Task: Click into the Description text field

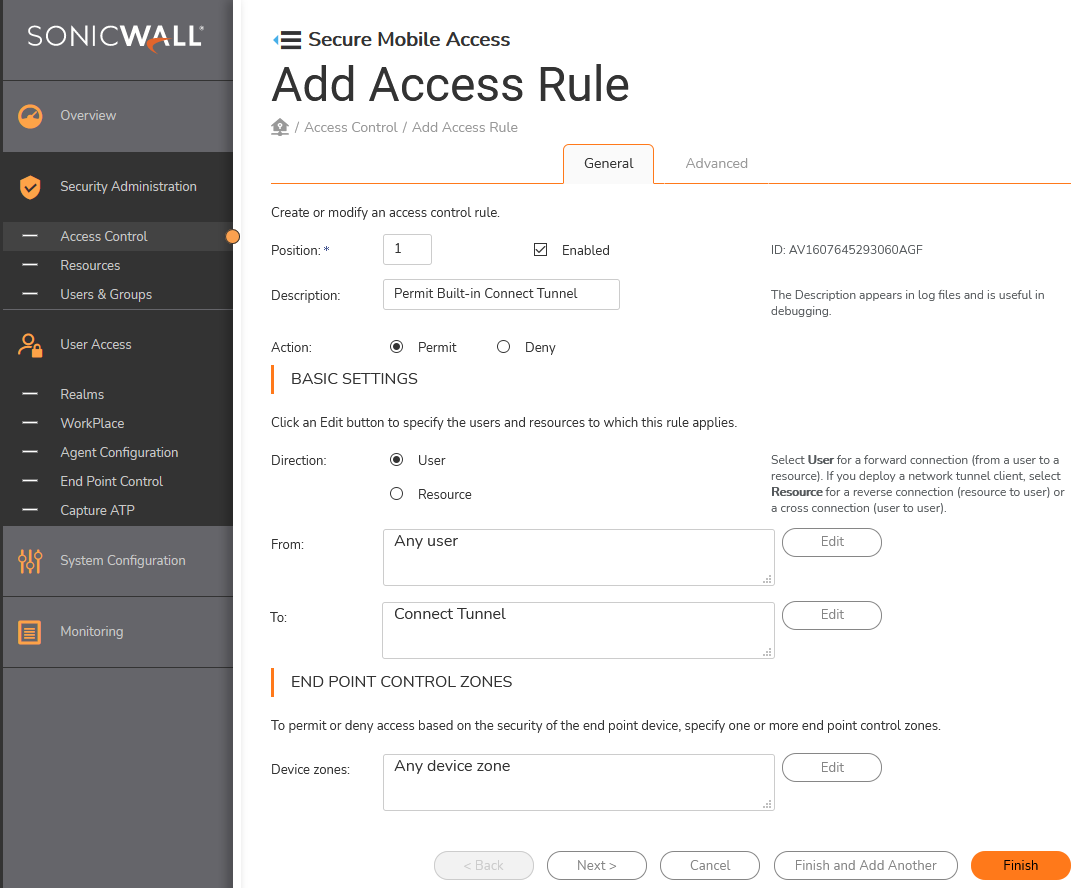Action: (x=501, y=294)
